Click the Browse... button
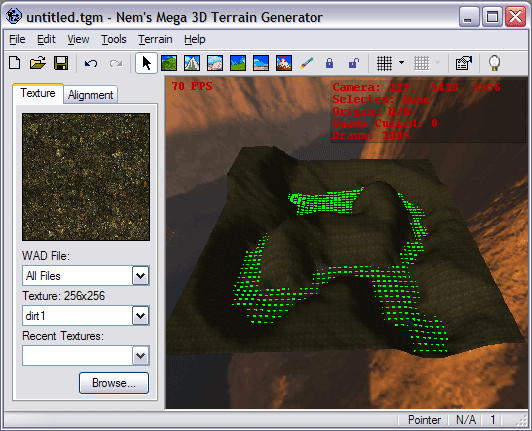Image resolution: width=532 pixels, height=431 pixels. [x=114, y=383]
